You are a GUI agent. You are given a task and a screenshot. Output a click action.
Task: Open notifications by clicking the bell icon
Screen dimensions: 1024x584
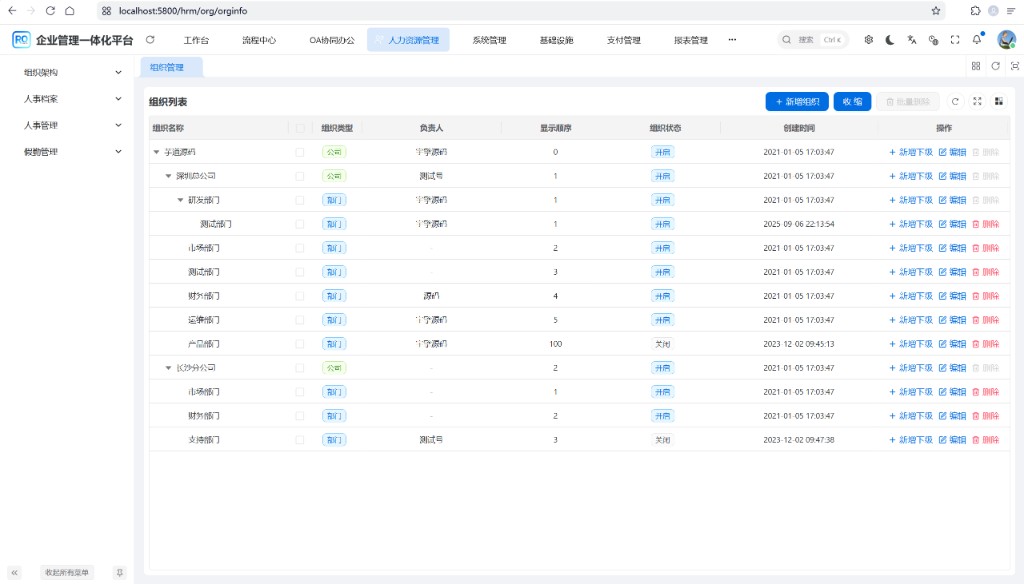pos(976,40)
